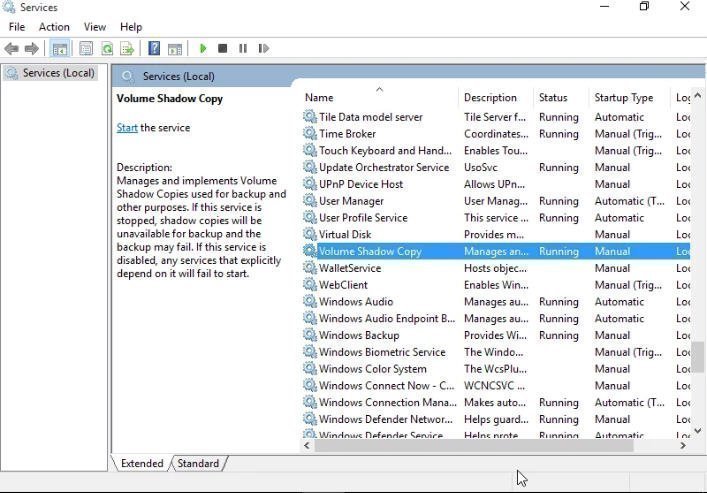Sort by the Status column header

561,97
